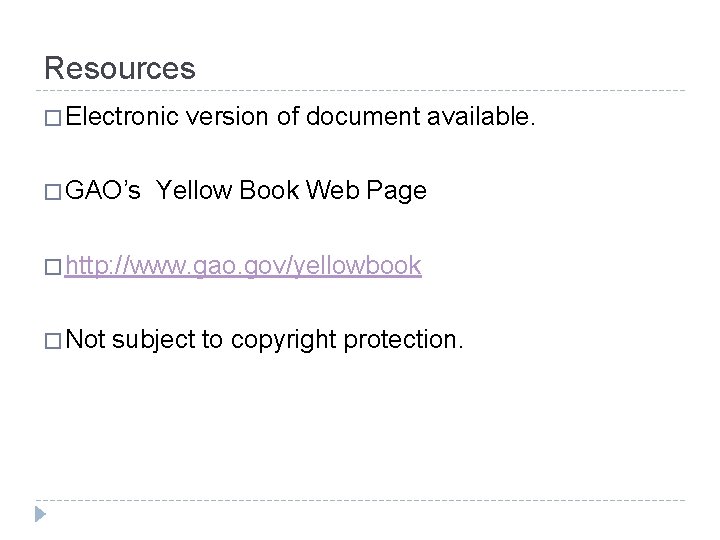Click the bullet marker before http link

(x=53, y=266)
